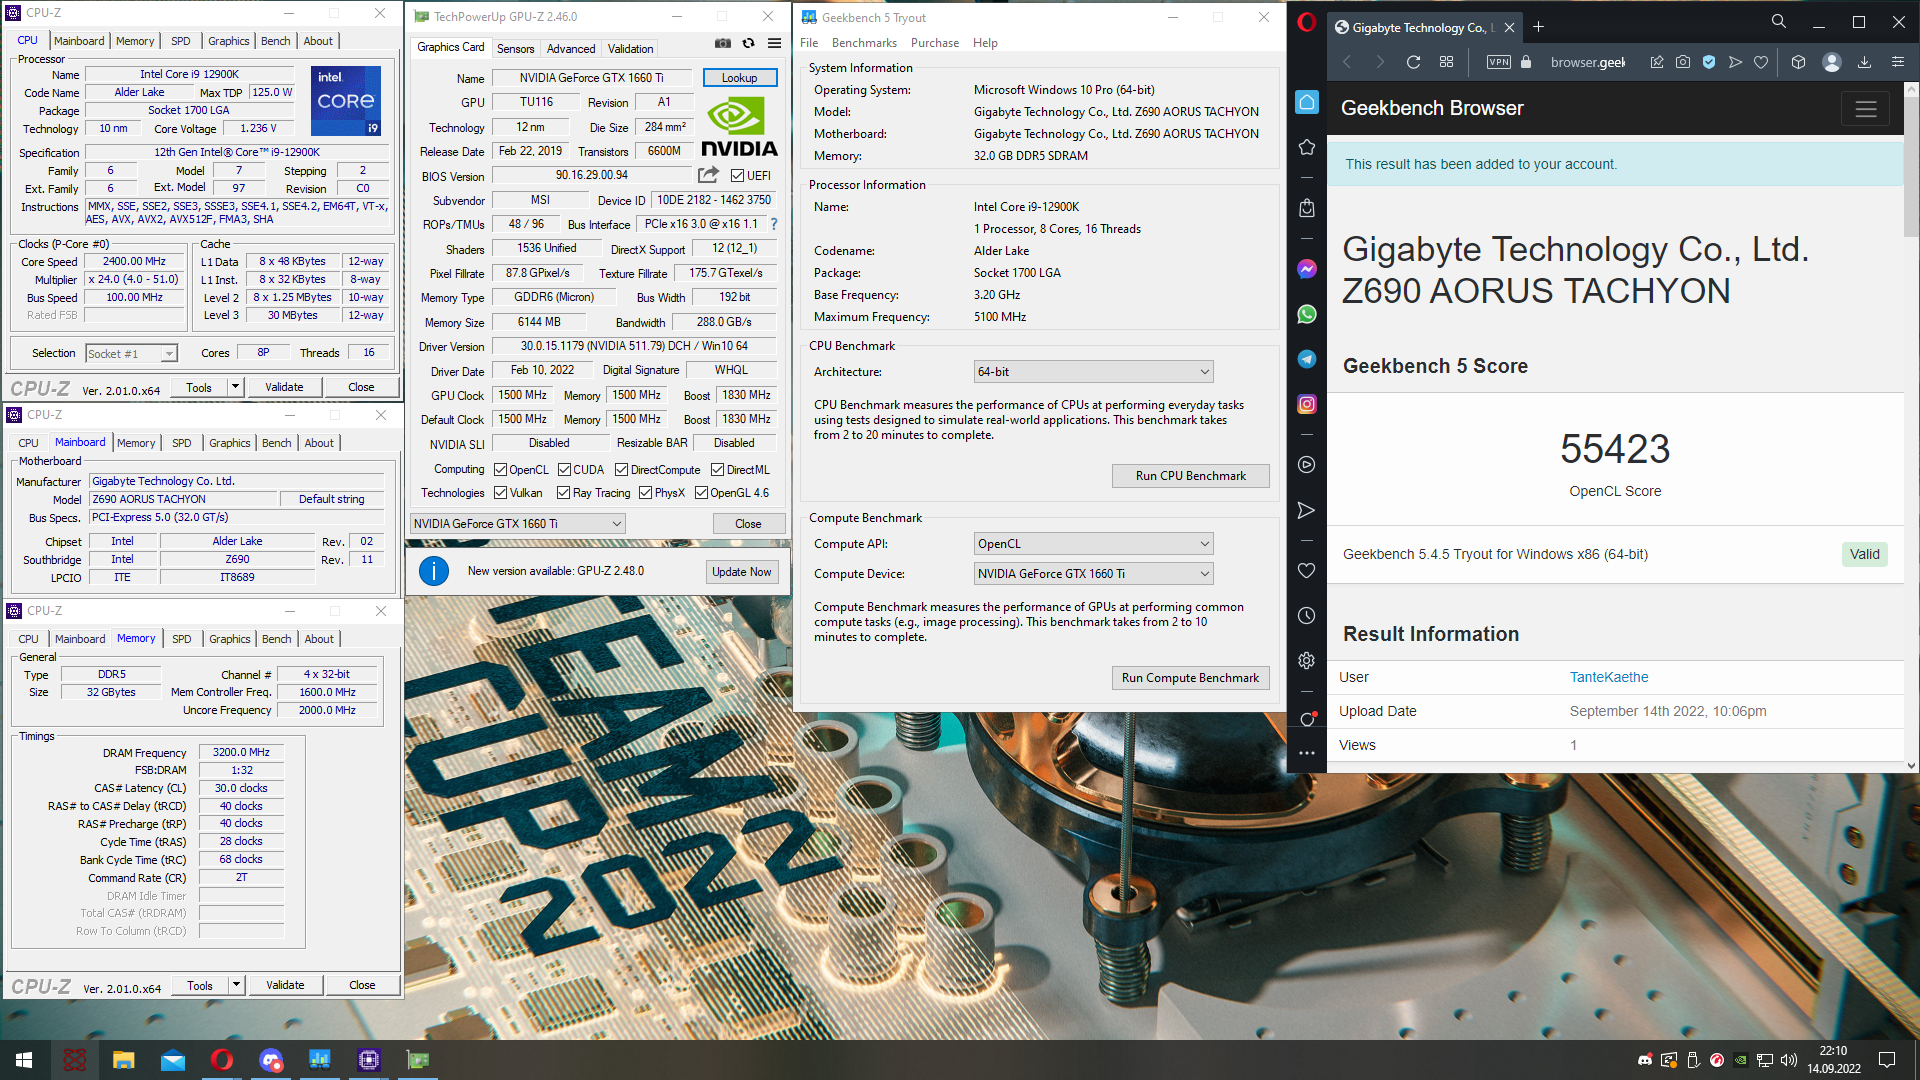Viewport: 1920px width, 1080px height.
Task: Open Telegram in the Opera sidebar
Action: click(1306, 359)
